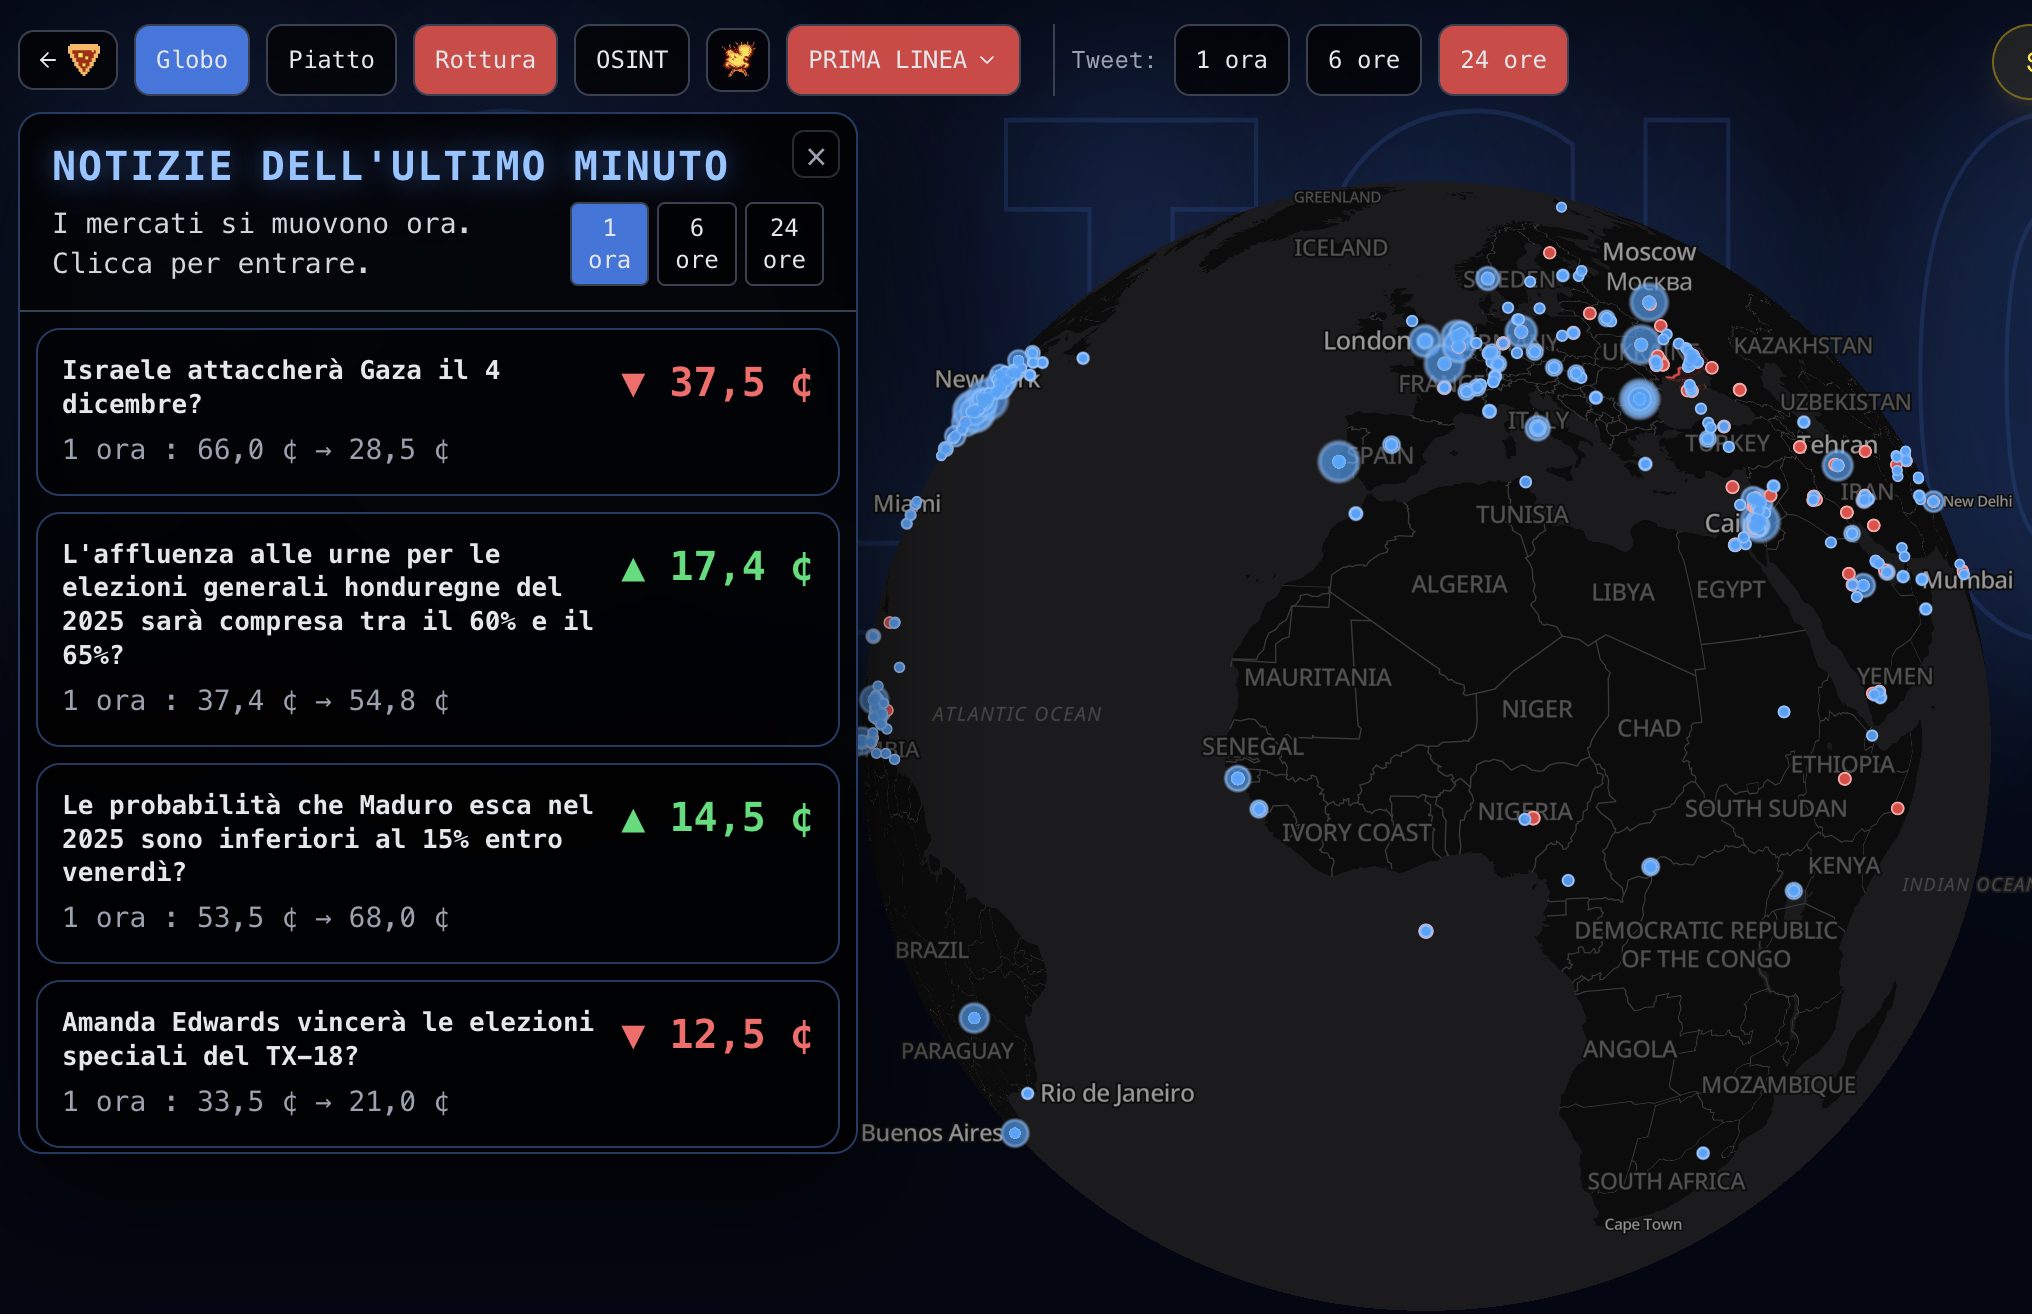Select 6 ore in the news panel
This screenshot has height=1314, width=2032.
click(x=696, y=244)
